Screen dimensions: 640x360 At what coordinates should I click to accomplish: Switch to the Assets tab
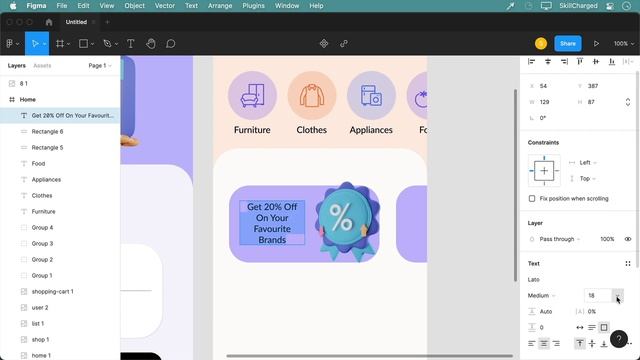(x=42, y=65)
